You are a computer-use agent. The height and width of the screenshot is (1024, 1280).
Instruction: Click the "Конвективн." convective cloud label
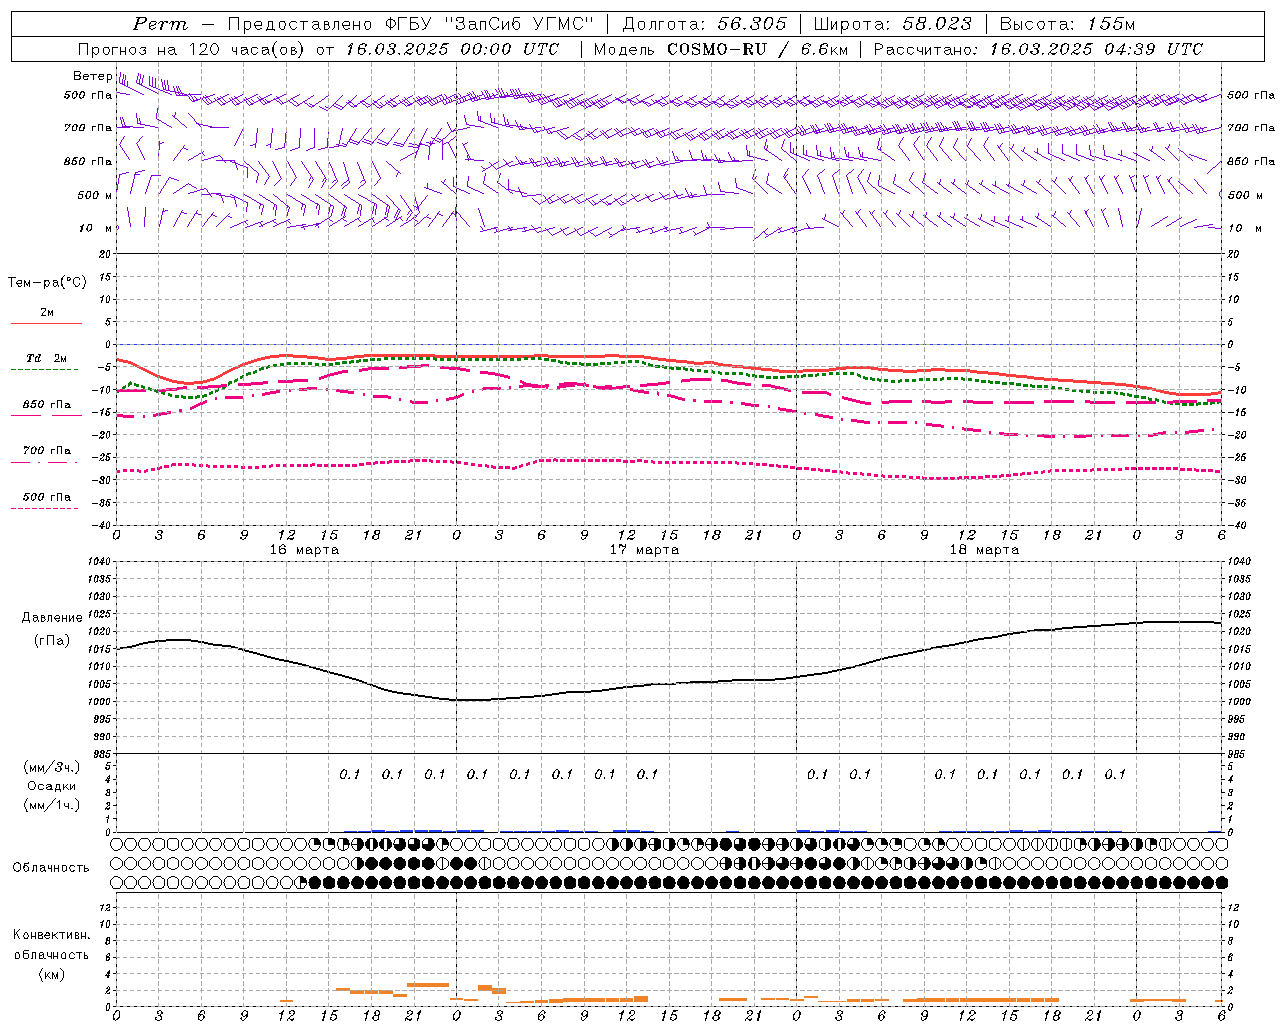pyautogui.click(x=52, y=935)
